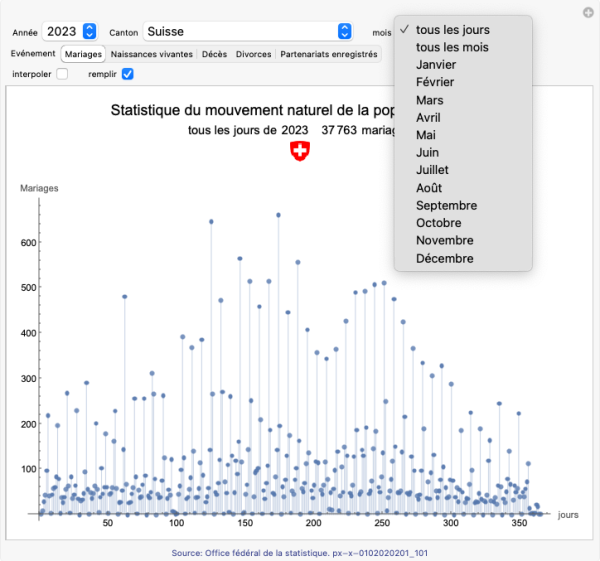
Task: Click the Office fédéral source link
Action: point(300,551)
